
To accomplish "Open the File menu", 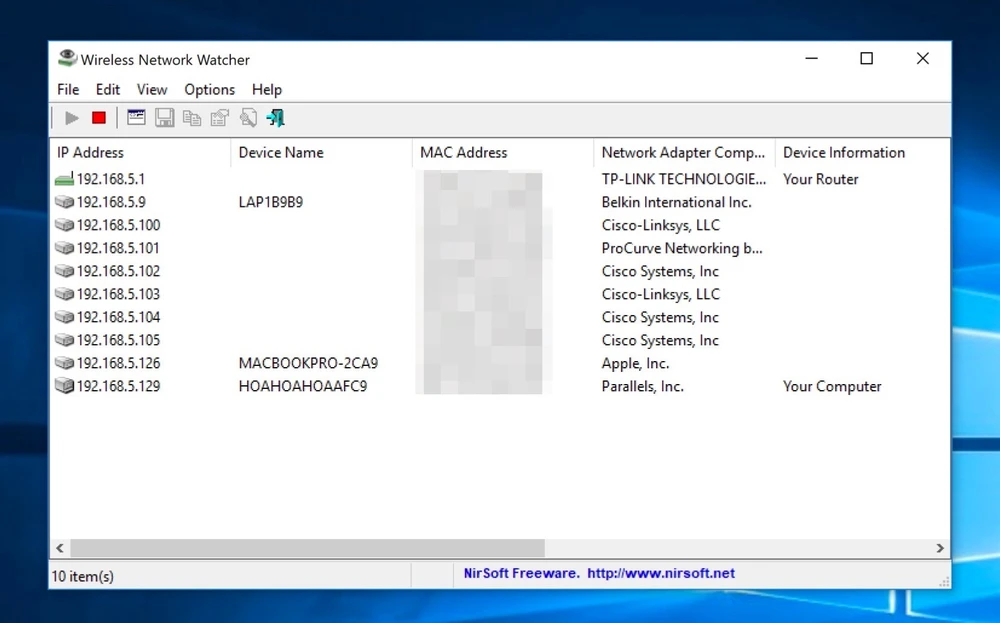I will [68, 90].
